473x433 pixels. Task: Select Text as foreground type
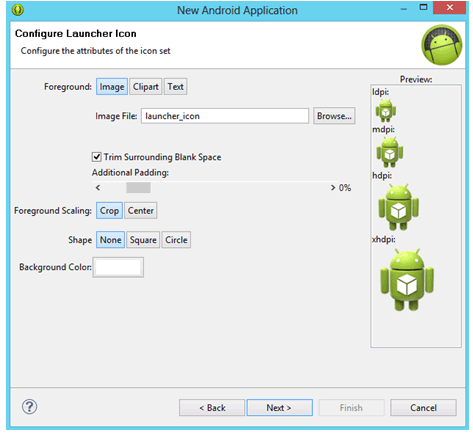[175, 87]
